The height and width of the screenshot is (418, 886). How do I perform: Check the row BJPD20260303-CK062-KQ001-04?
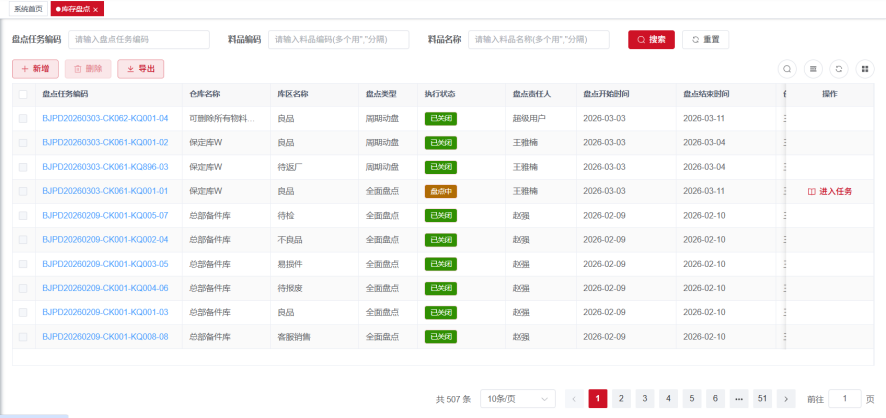[23, 119]
